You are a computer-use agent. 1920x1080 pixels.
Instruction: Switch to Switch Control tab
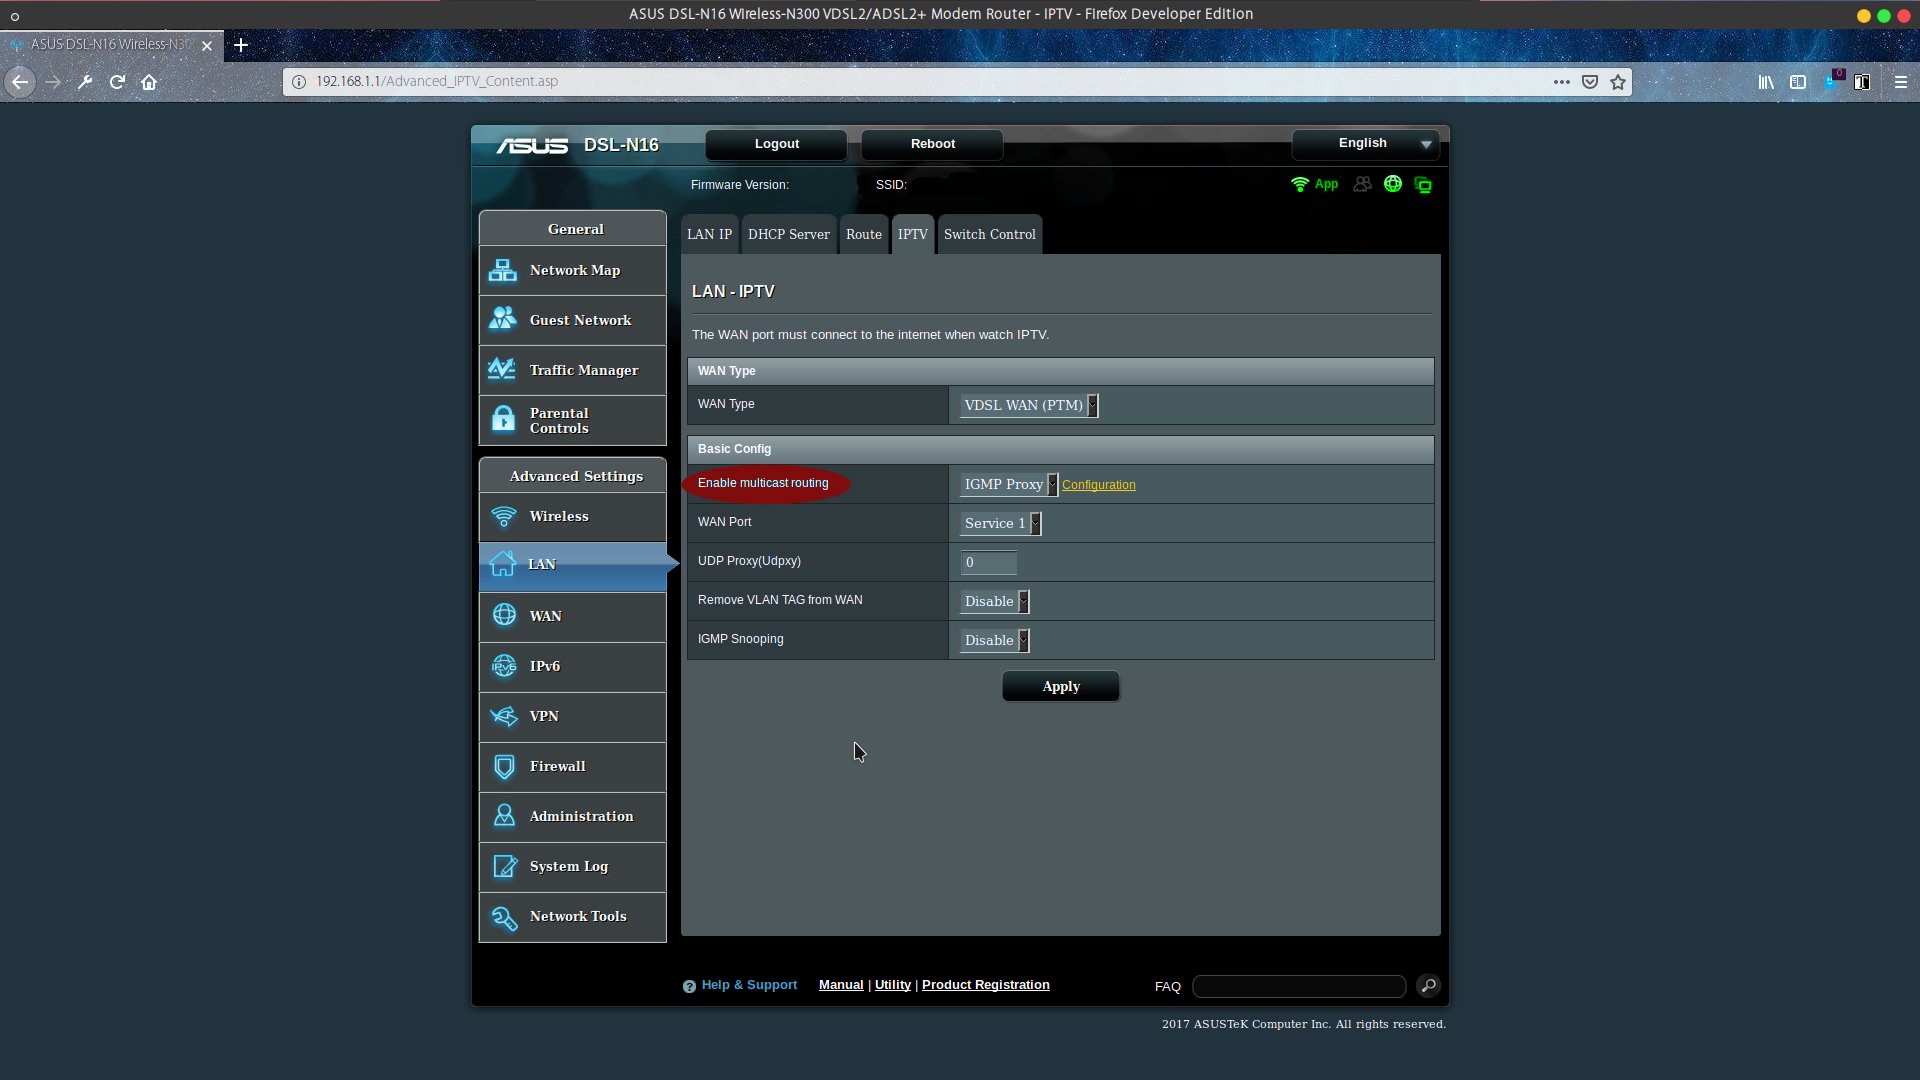coord(989,233)
